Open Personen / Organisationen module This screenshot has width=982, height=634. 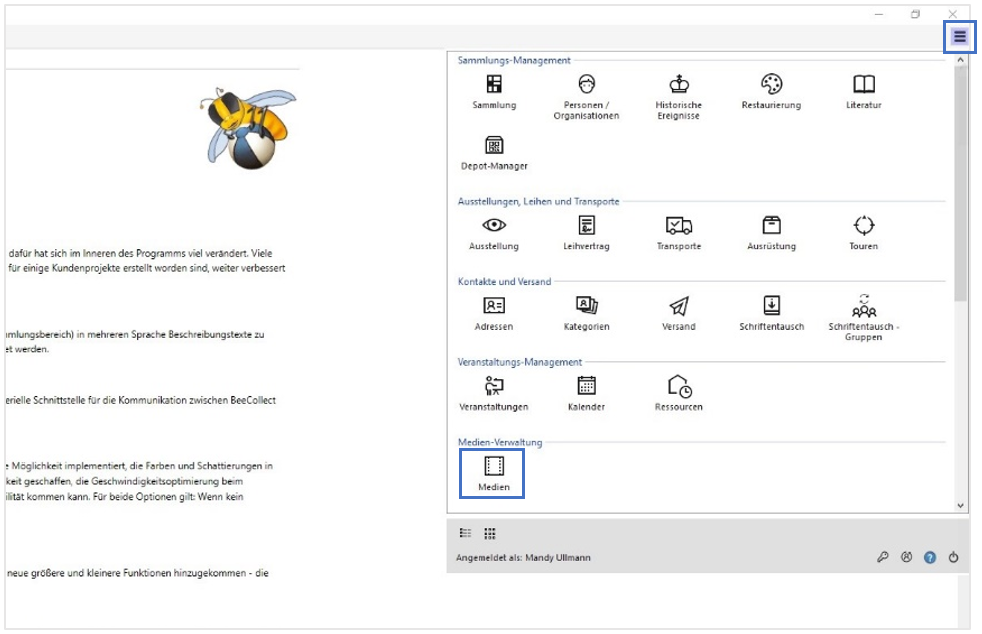tap(586, 85)
